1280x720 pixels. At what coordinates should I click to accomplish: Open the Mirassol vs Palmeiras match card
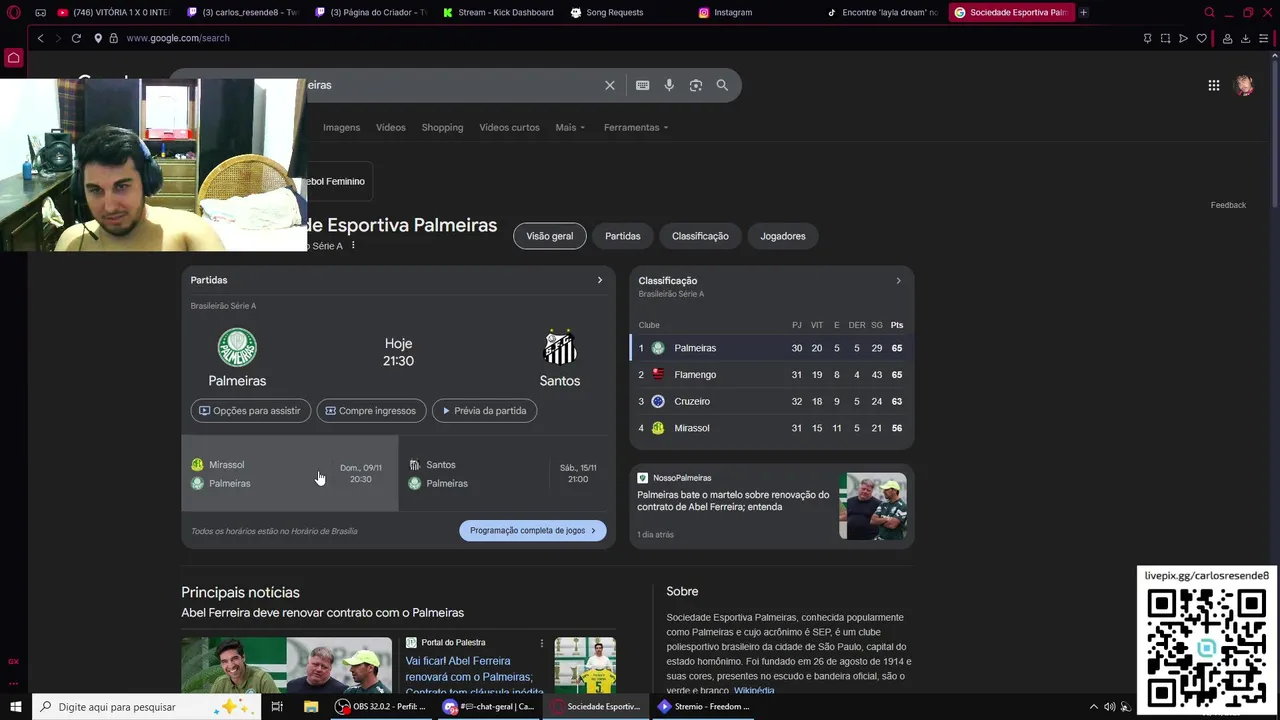coord(290,474)
